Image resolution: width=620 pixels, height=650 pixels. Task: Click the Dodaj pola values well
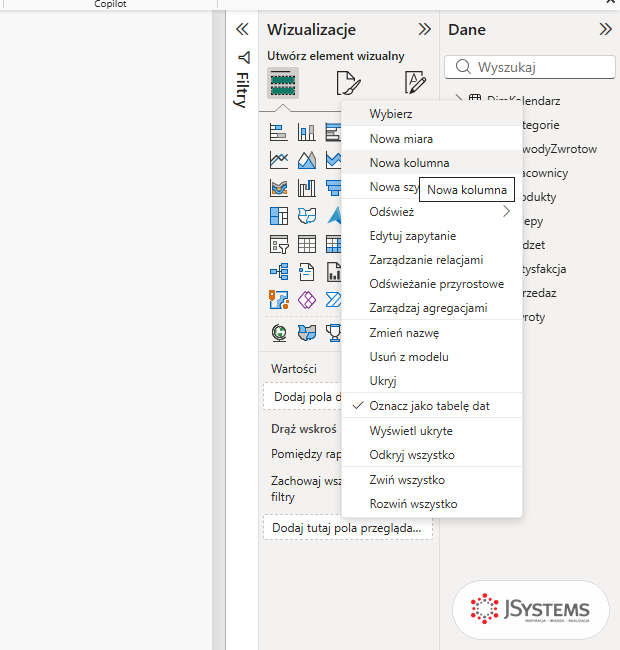pos(303,397)
